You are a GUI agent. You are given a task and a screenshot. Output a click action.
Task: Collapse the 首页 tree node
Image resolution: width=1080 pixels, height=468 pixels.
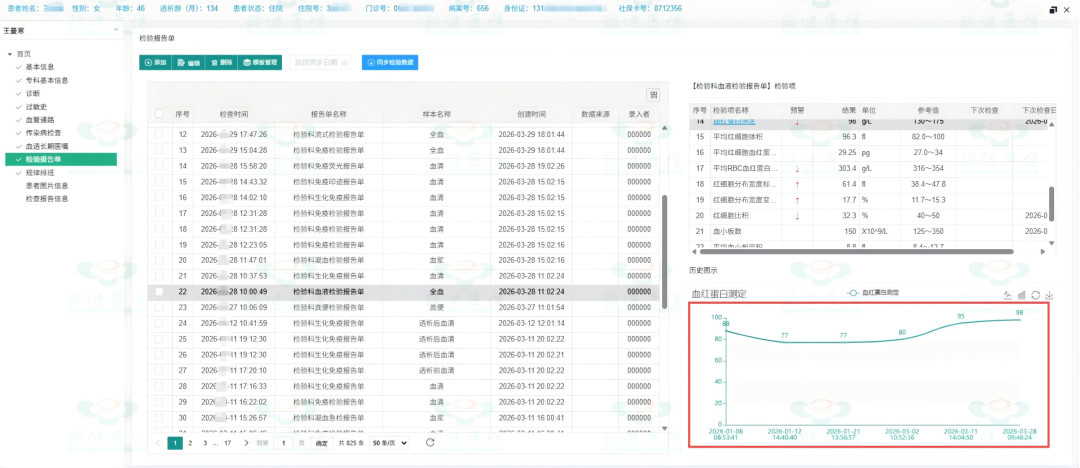(x=10, y=54)
